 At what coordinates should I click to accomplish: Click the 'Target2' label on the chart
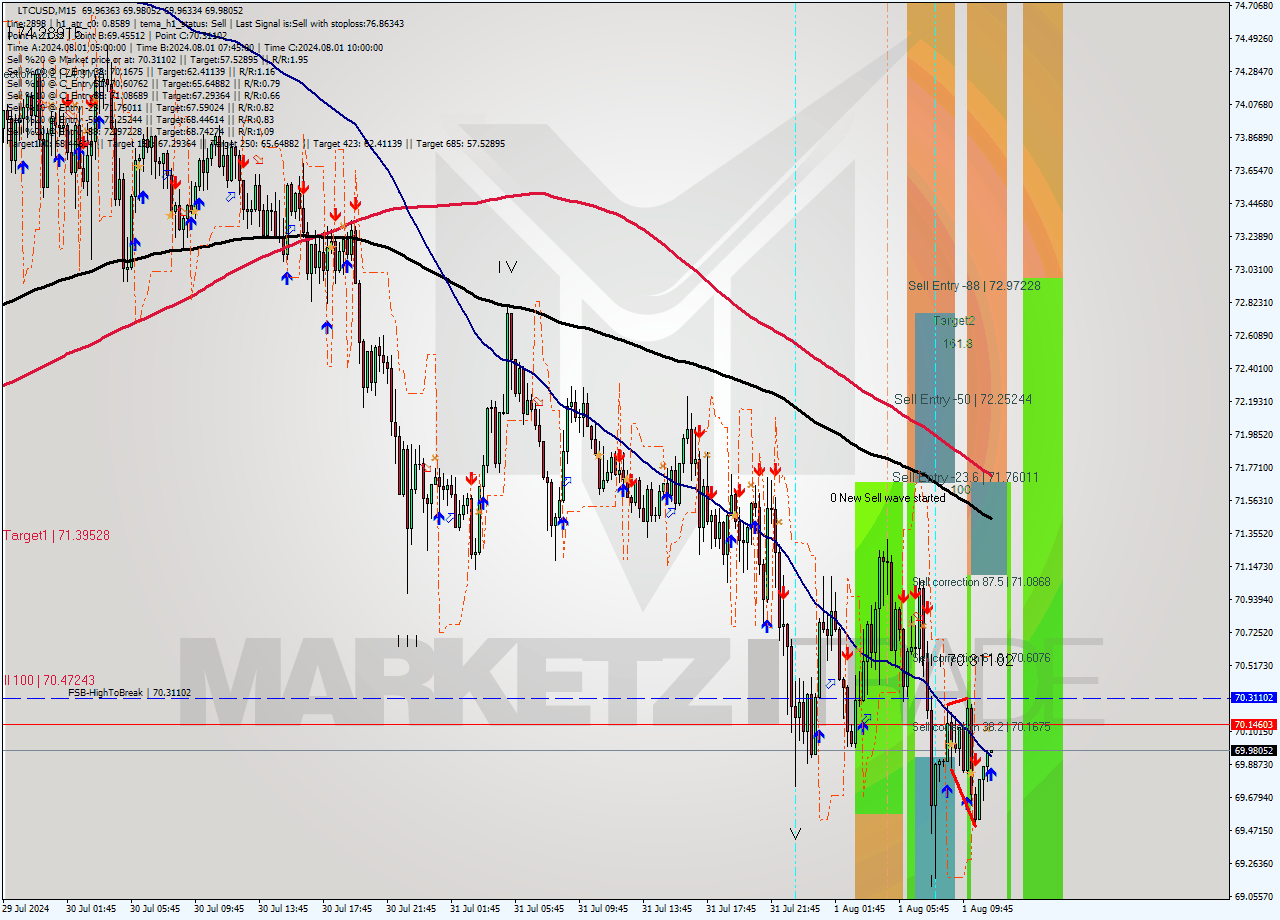pyautogui.click(x=954, y=321)
